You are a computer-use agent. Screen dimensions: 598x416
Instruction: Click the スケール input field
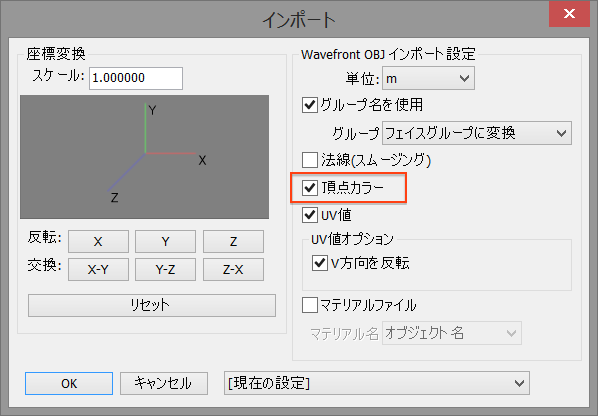coord(136,78)
